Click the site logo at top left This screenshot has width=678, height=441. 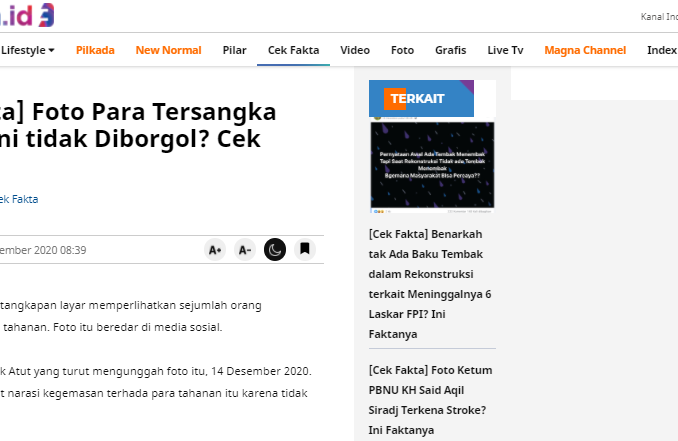coord(27,15)
